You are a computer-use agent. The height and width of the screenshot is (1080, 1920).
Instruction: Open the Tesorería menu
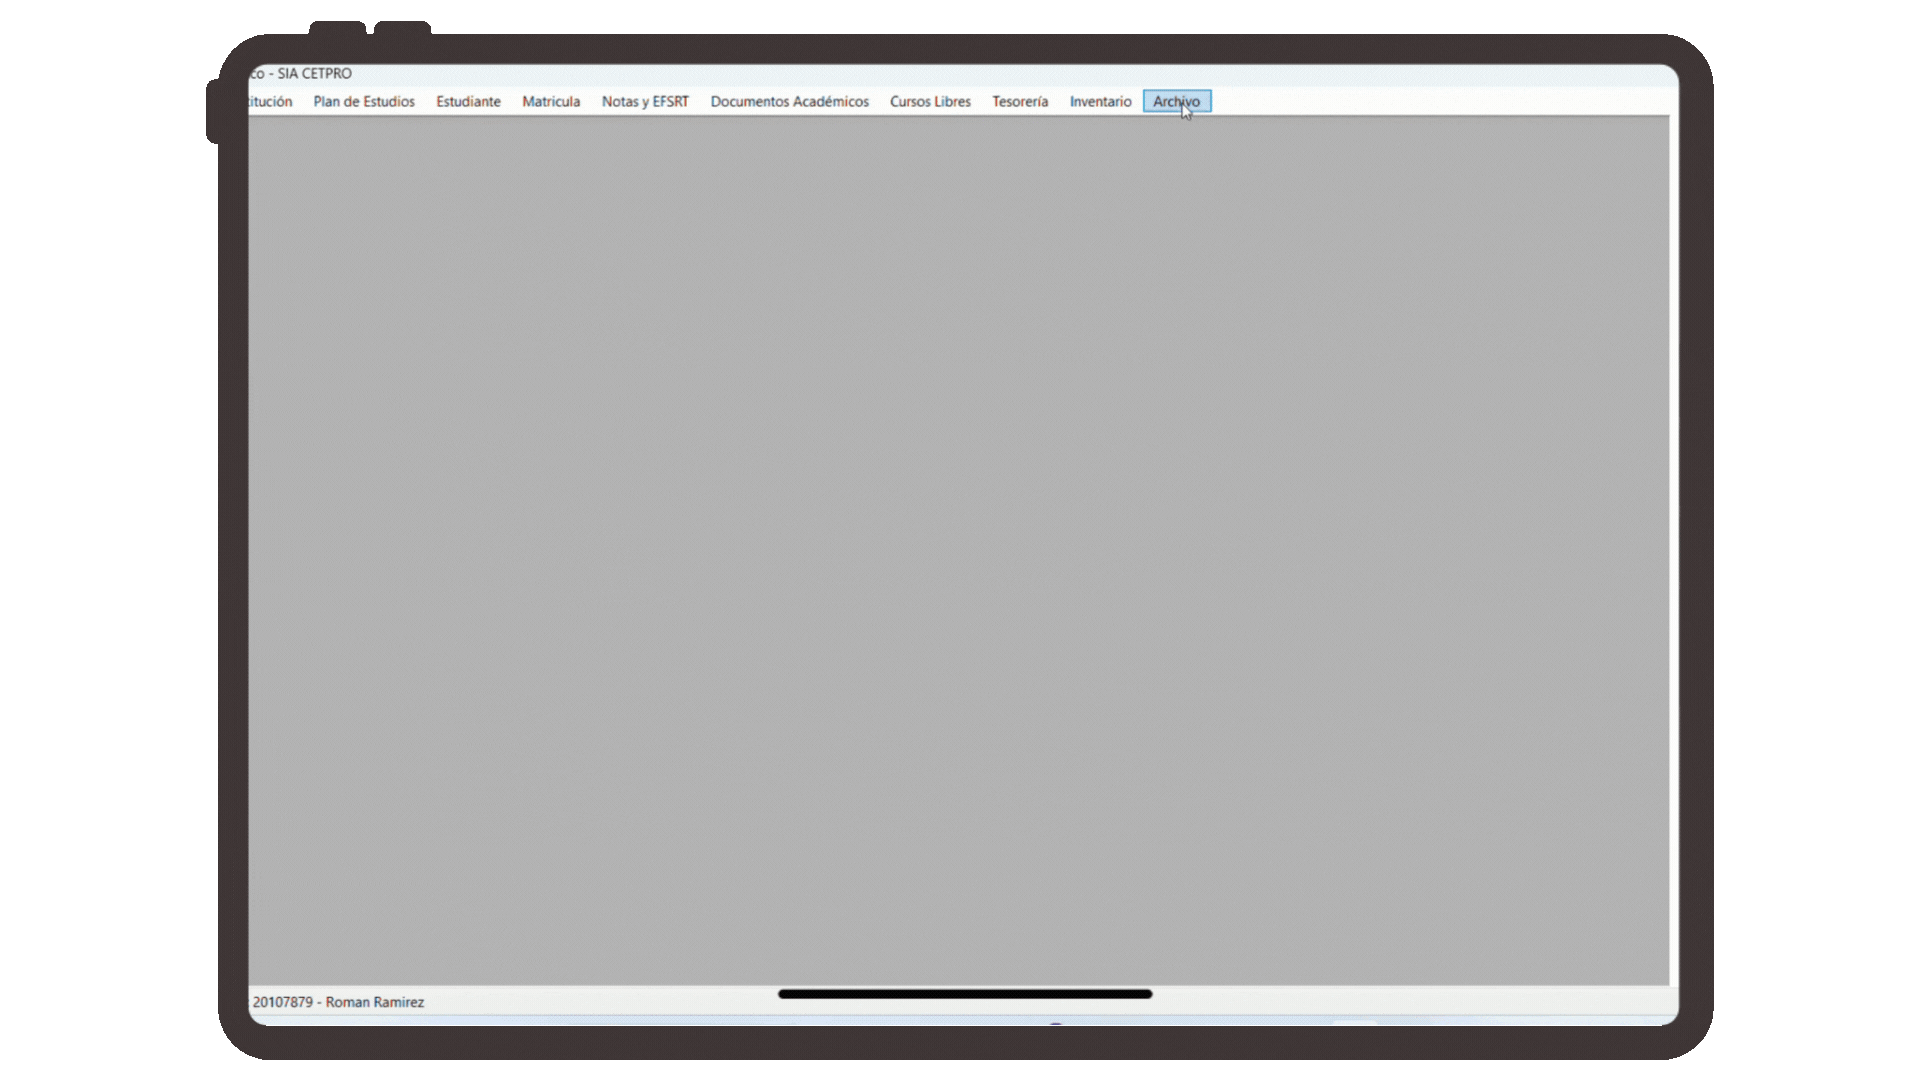[x=1020, y=101]
